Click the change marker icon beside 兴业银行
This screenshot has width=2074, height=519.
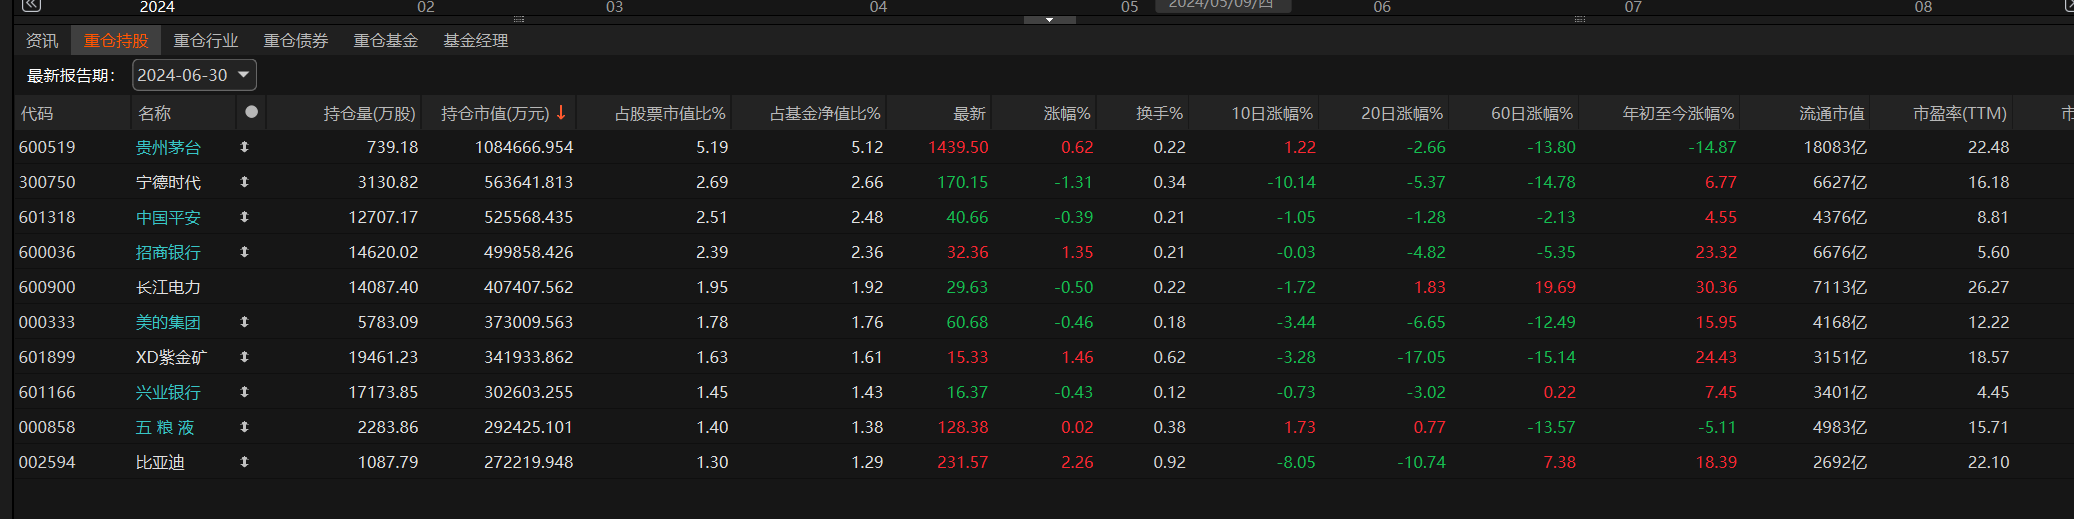[244, 392]
